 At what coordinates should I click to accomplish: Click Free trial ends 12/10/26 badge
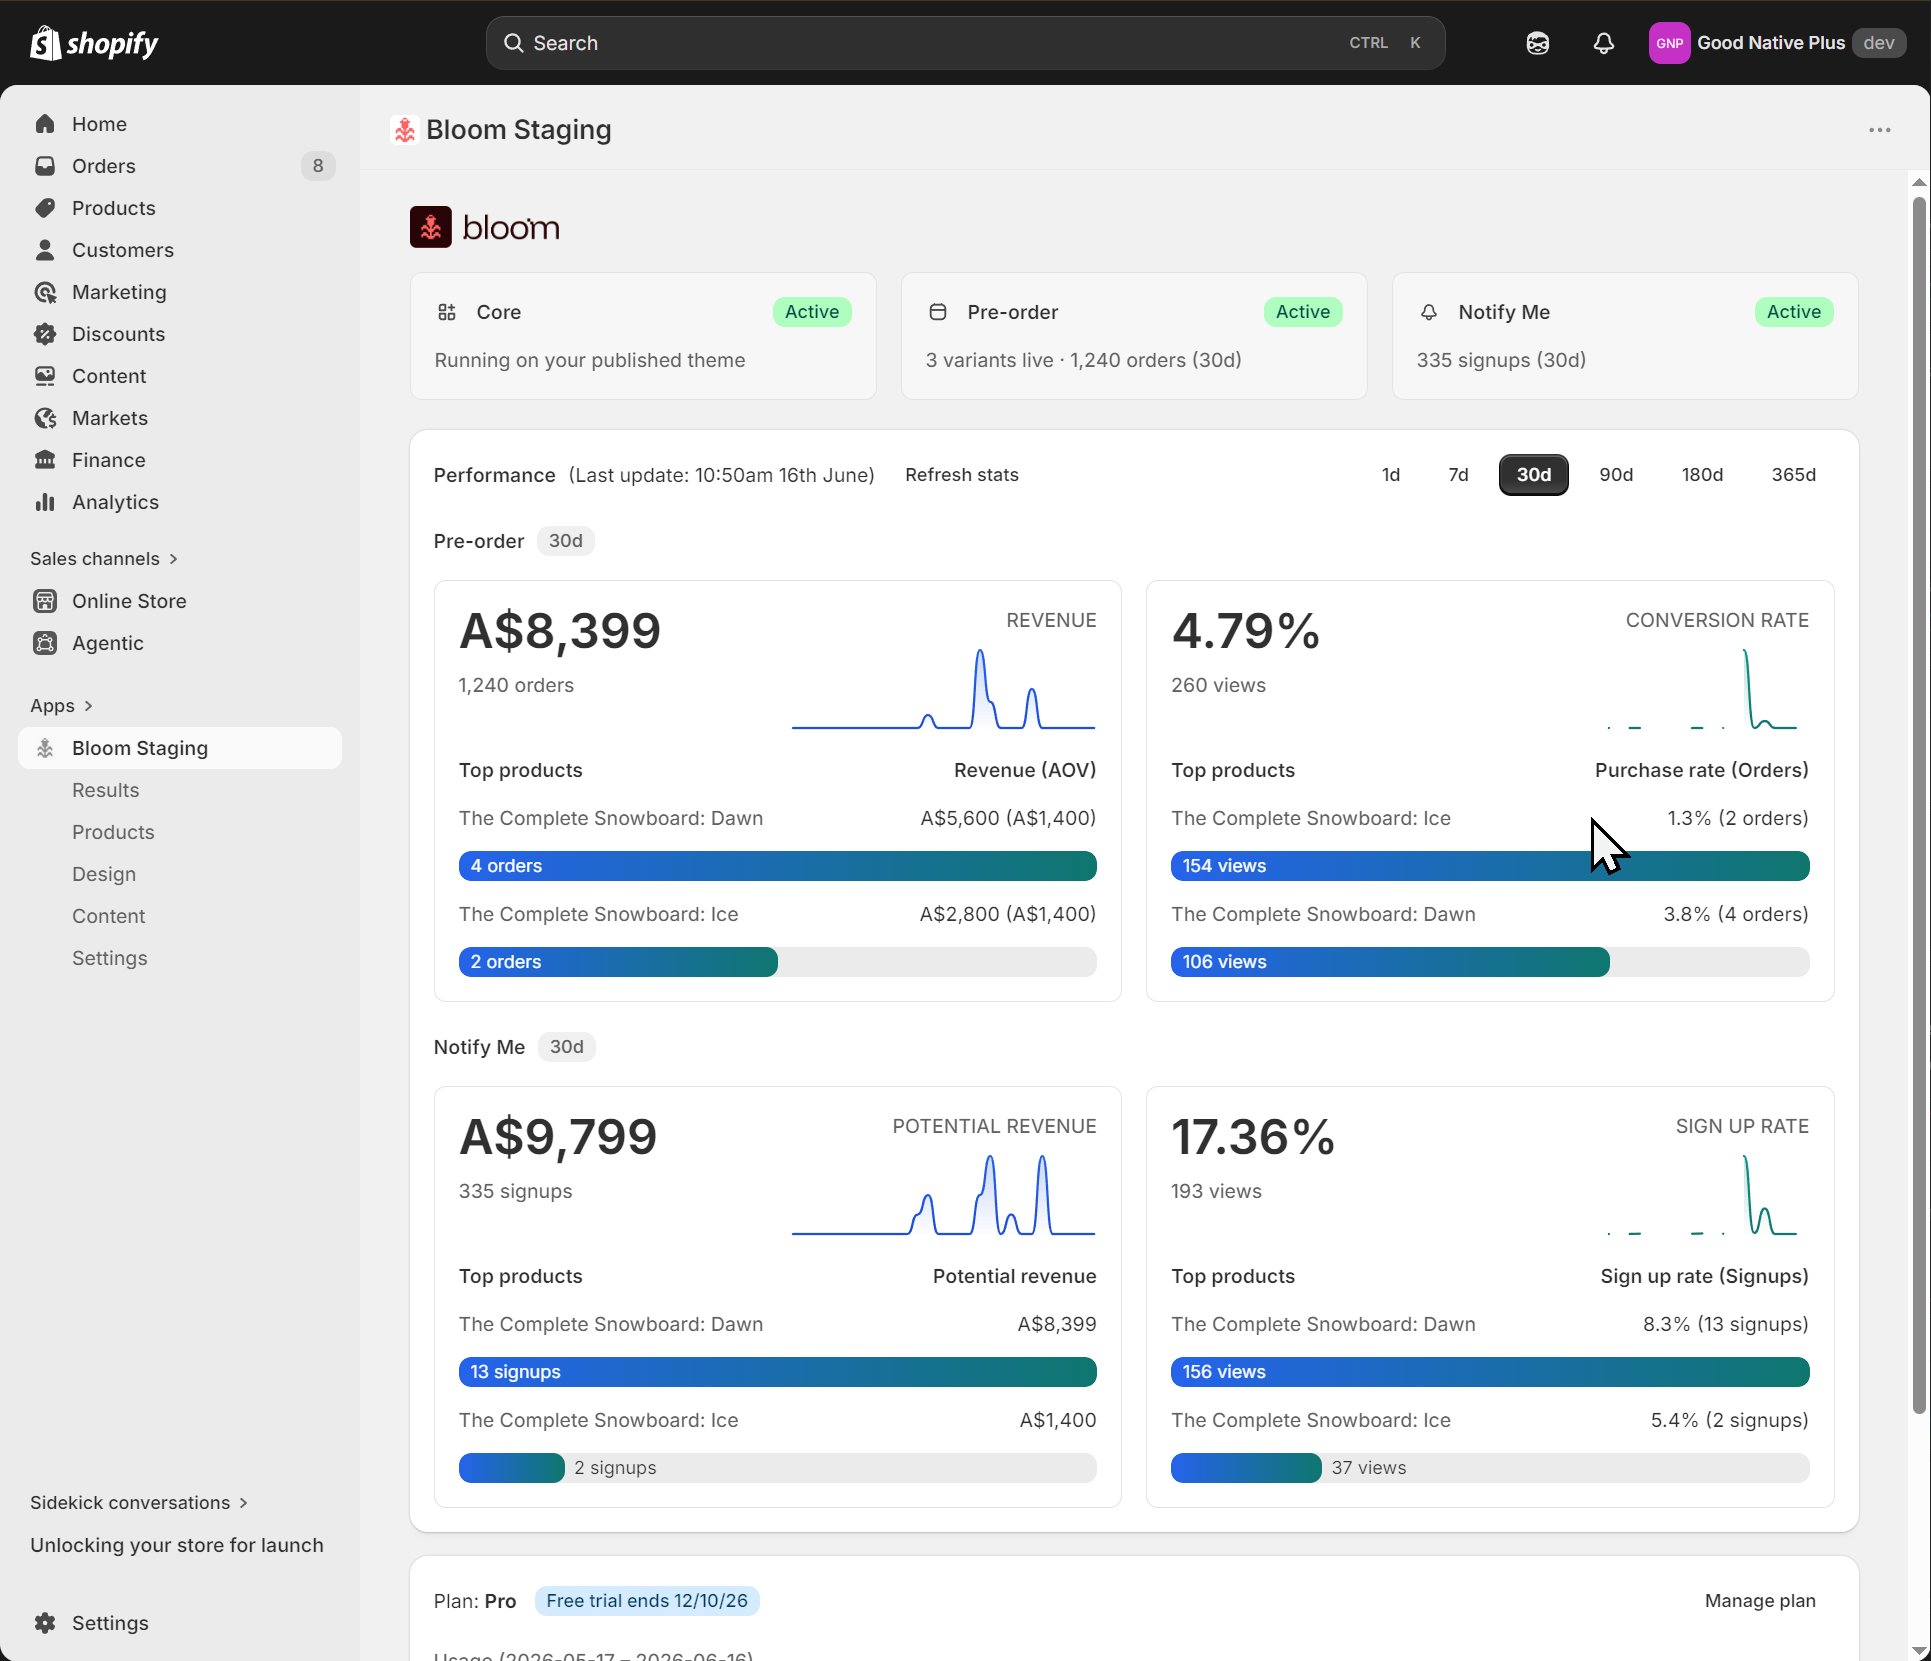click(x=647, y=1601)
